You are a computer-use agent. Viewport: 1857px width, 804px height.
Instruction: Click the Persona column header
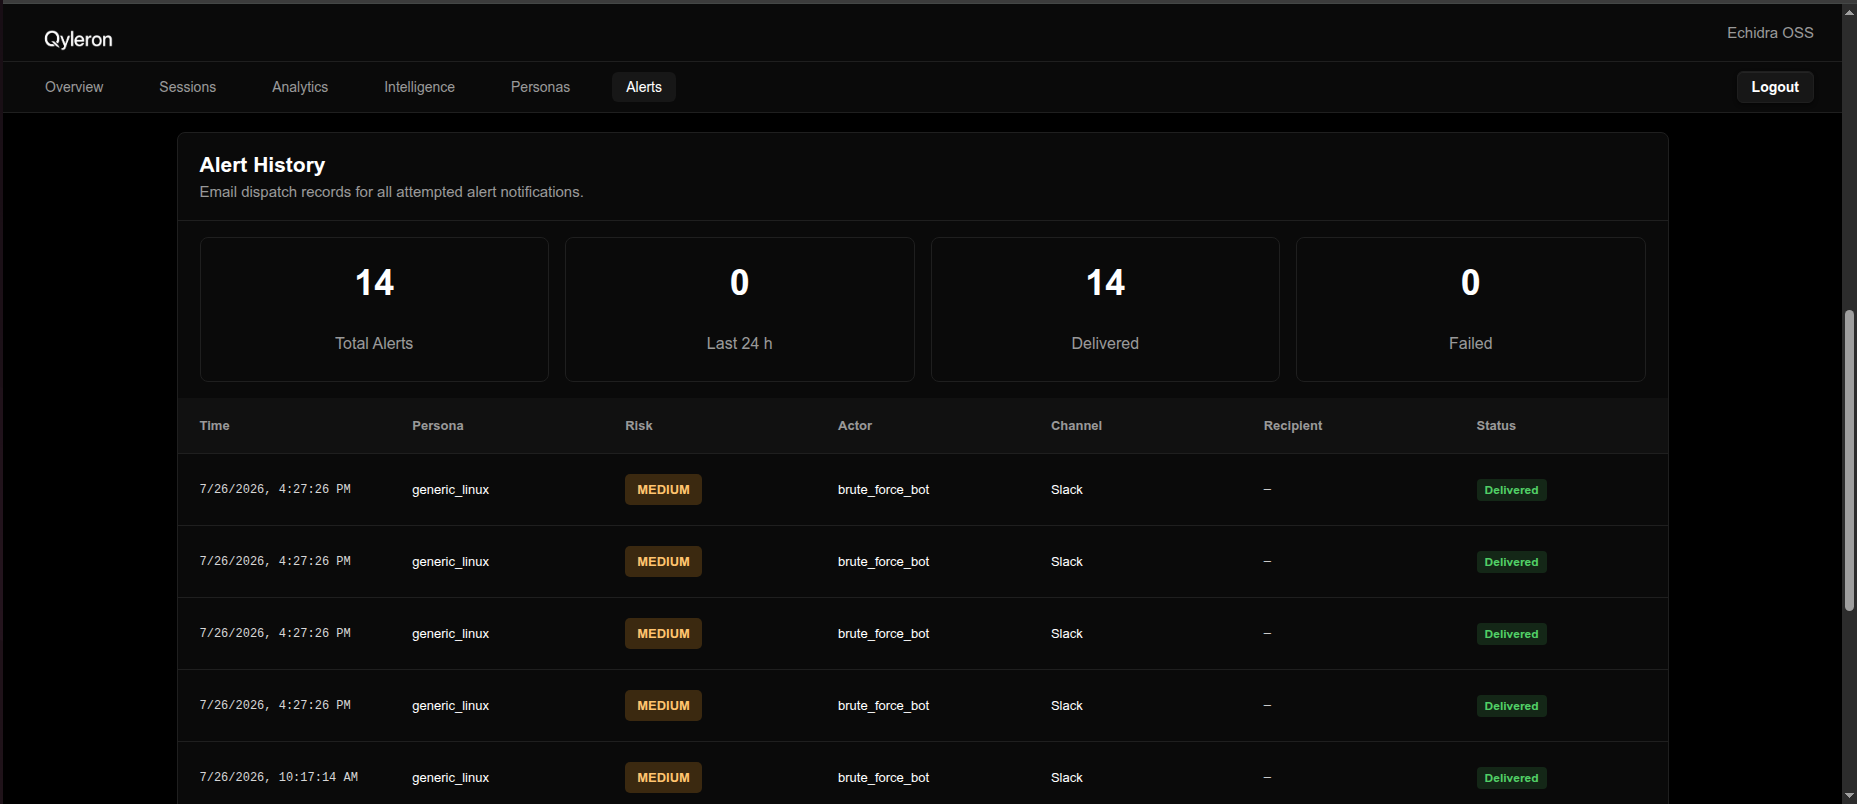tap(438, 426)
